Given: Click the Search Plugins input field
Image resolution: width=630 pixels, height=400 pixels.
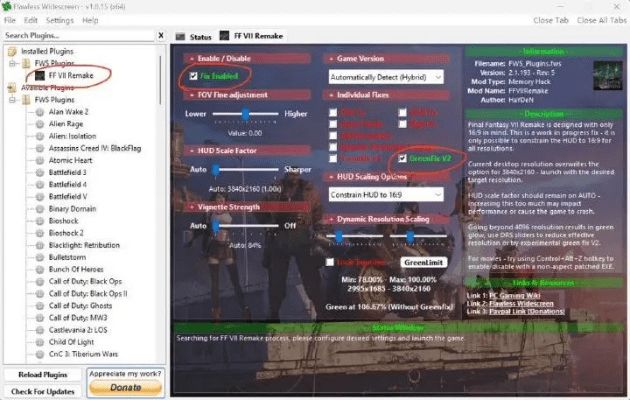Looking at the screenshot, I should pyautogui.click(x=75, y=35).
